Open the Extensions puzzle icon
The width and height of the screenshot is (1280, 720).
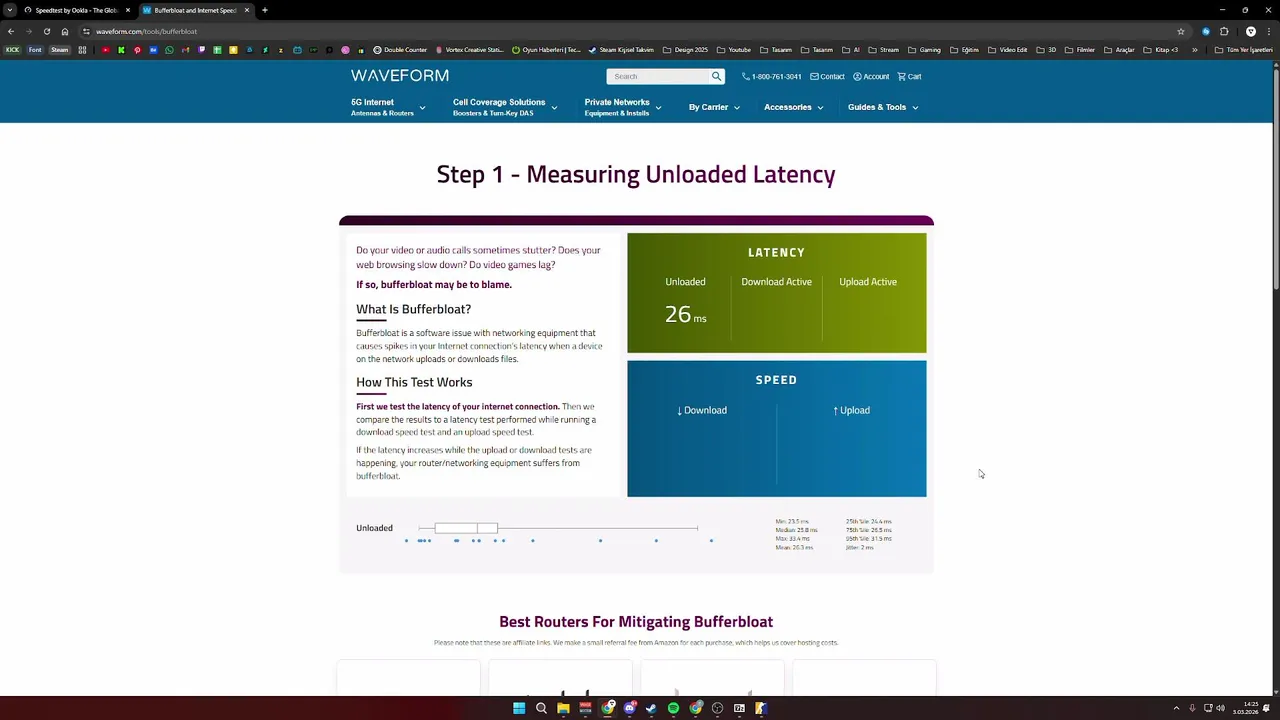coord(1224,31)
